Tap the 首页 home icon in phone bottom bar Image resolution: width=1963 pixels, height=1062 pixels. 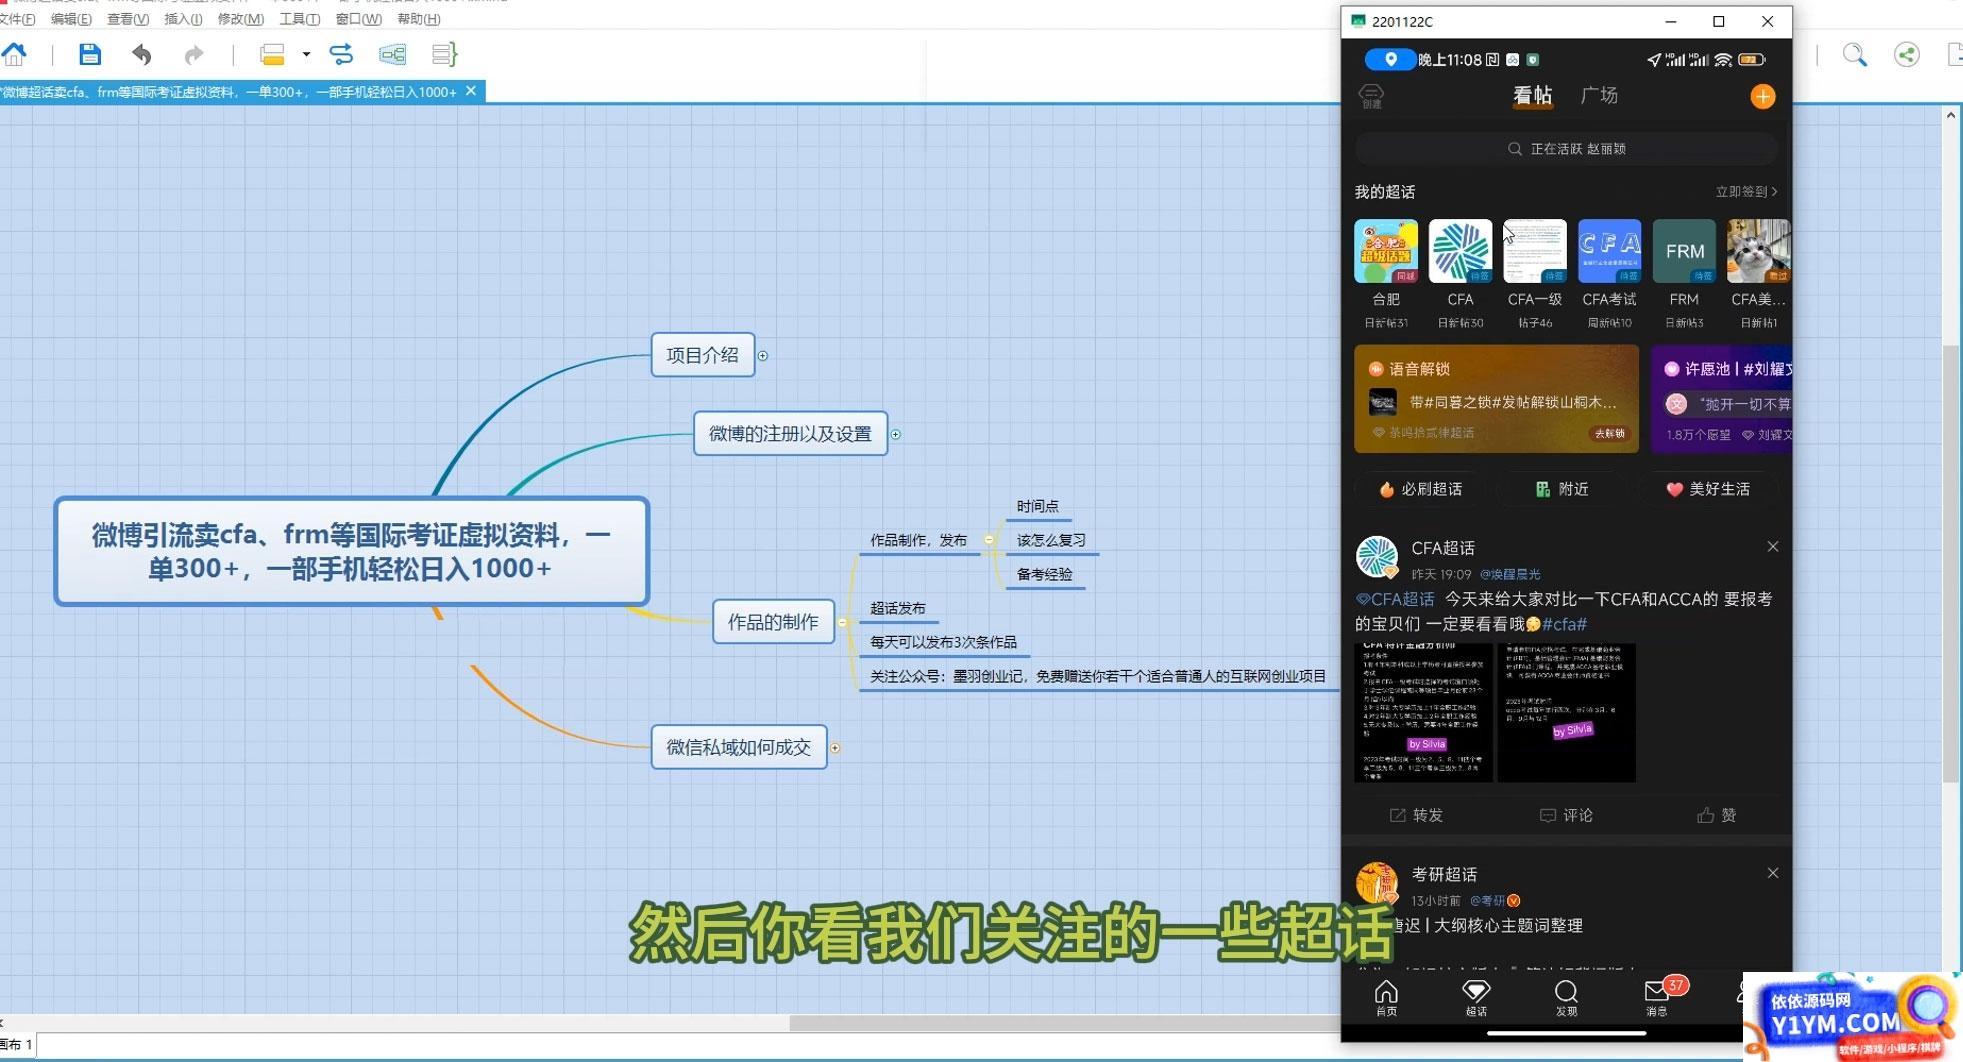coord(1386,997)
